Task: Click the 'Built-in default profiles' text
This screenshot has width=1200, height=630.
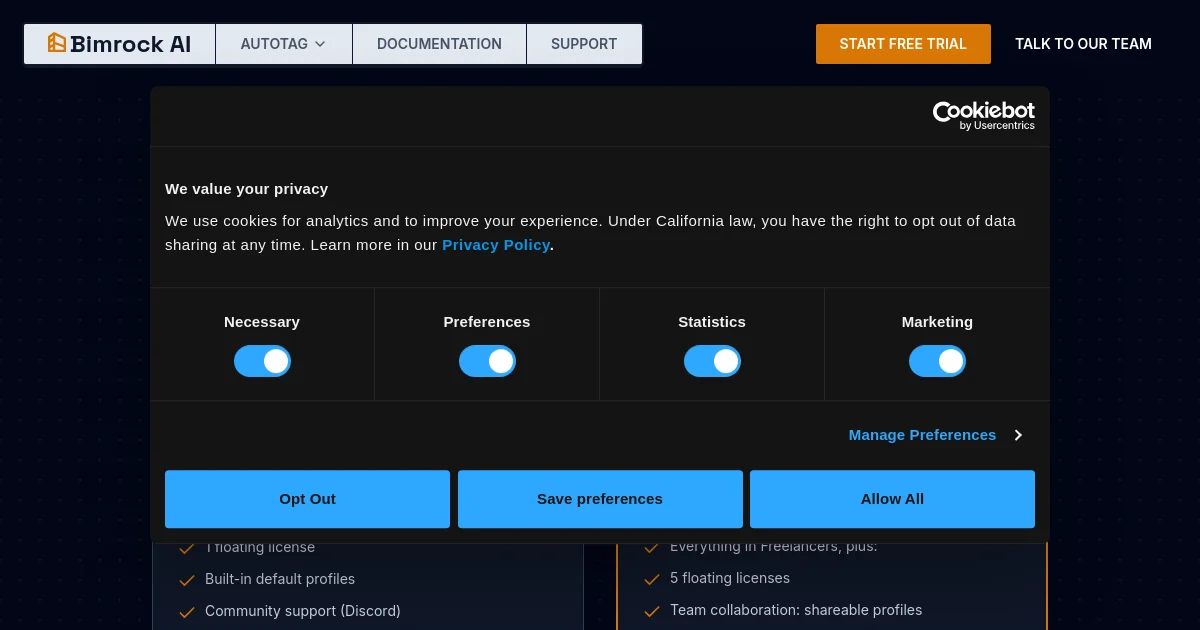Action: (x=280, y=579)
